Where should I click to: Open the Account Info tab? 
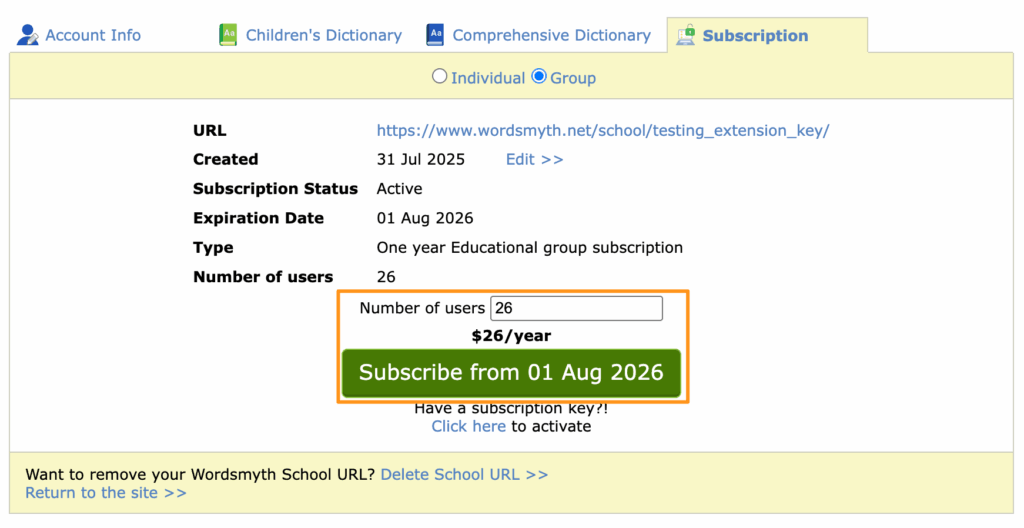click(x=93, y=35)
